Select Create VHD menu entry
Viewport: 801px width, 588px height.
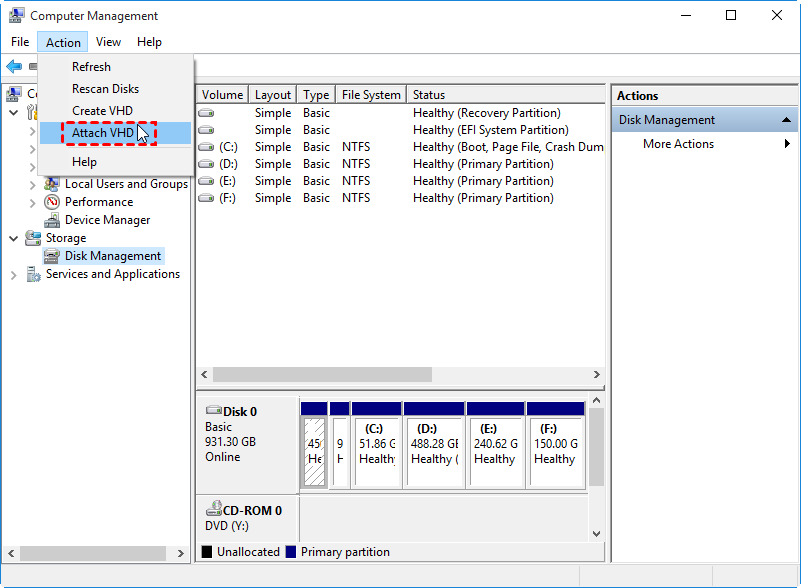coord(102,111)
